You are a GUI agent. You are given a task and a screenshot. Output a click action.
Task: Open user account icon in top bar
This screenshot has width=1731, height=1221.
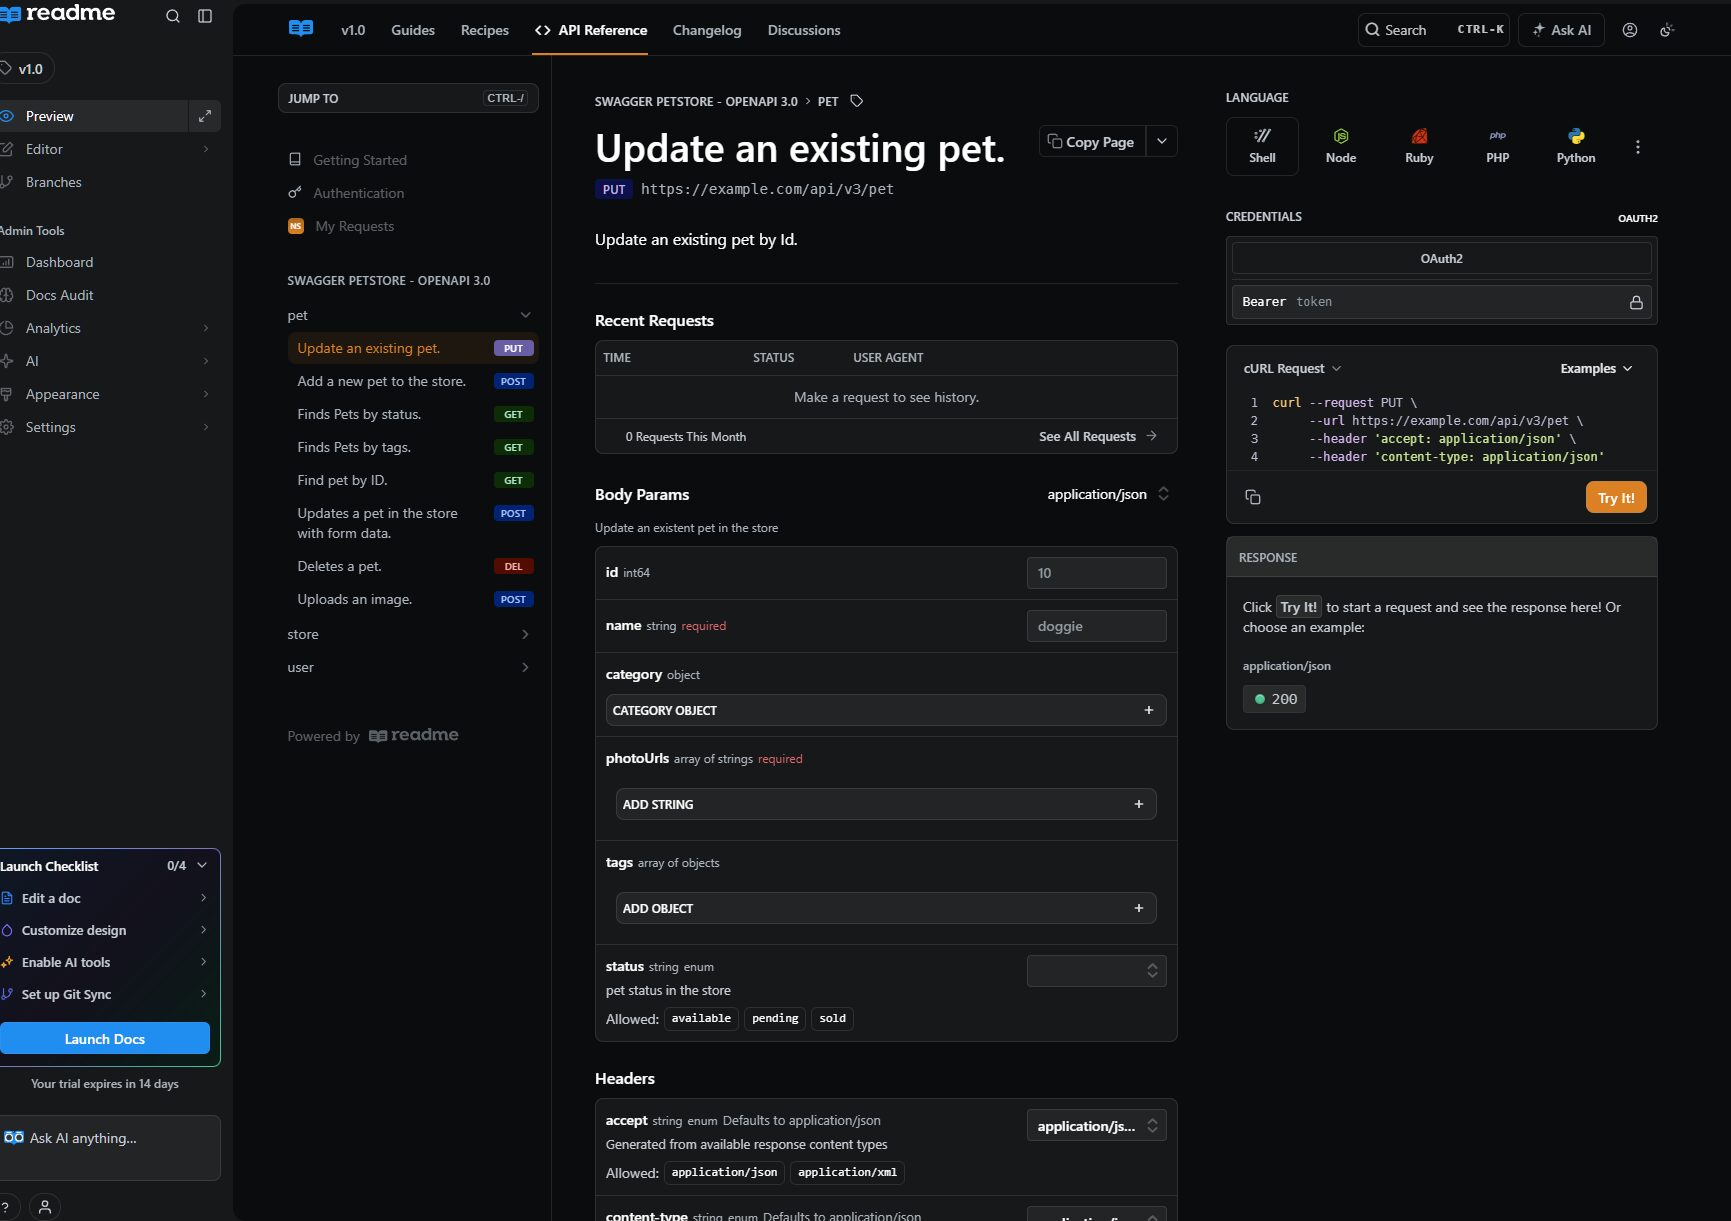point(1630,30)
